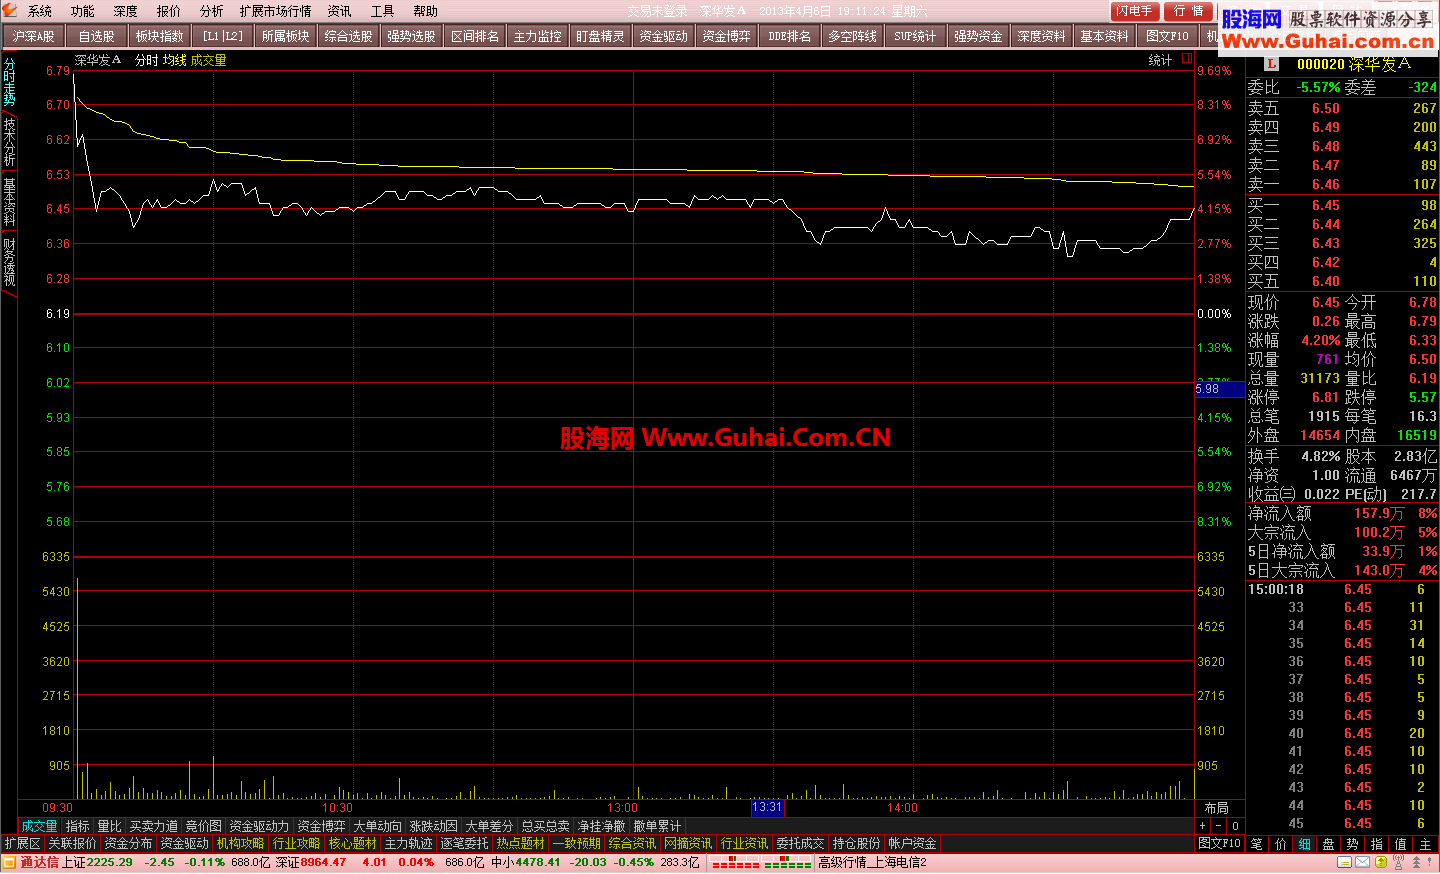Viewport: 1440px width, 874px height.
Task: Switch to the 买卖力道 indicator tab
Action: [153, 826]
